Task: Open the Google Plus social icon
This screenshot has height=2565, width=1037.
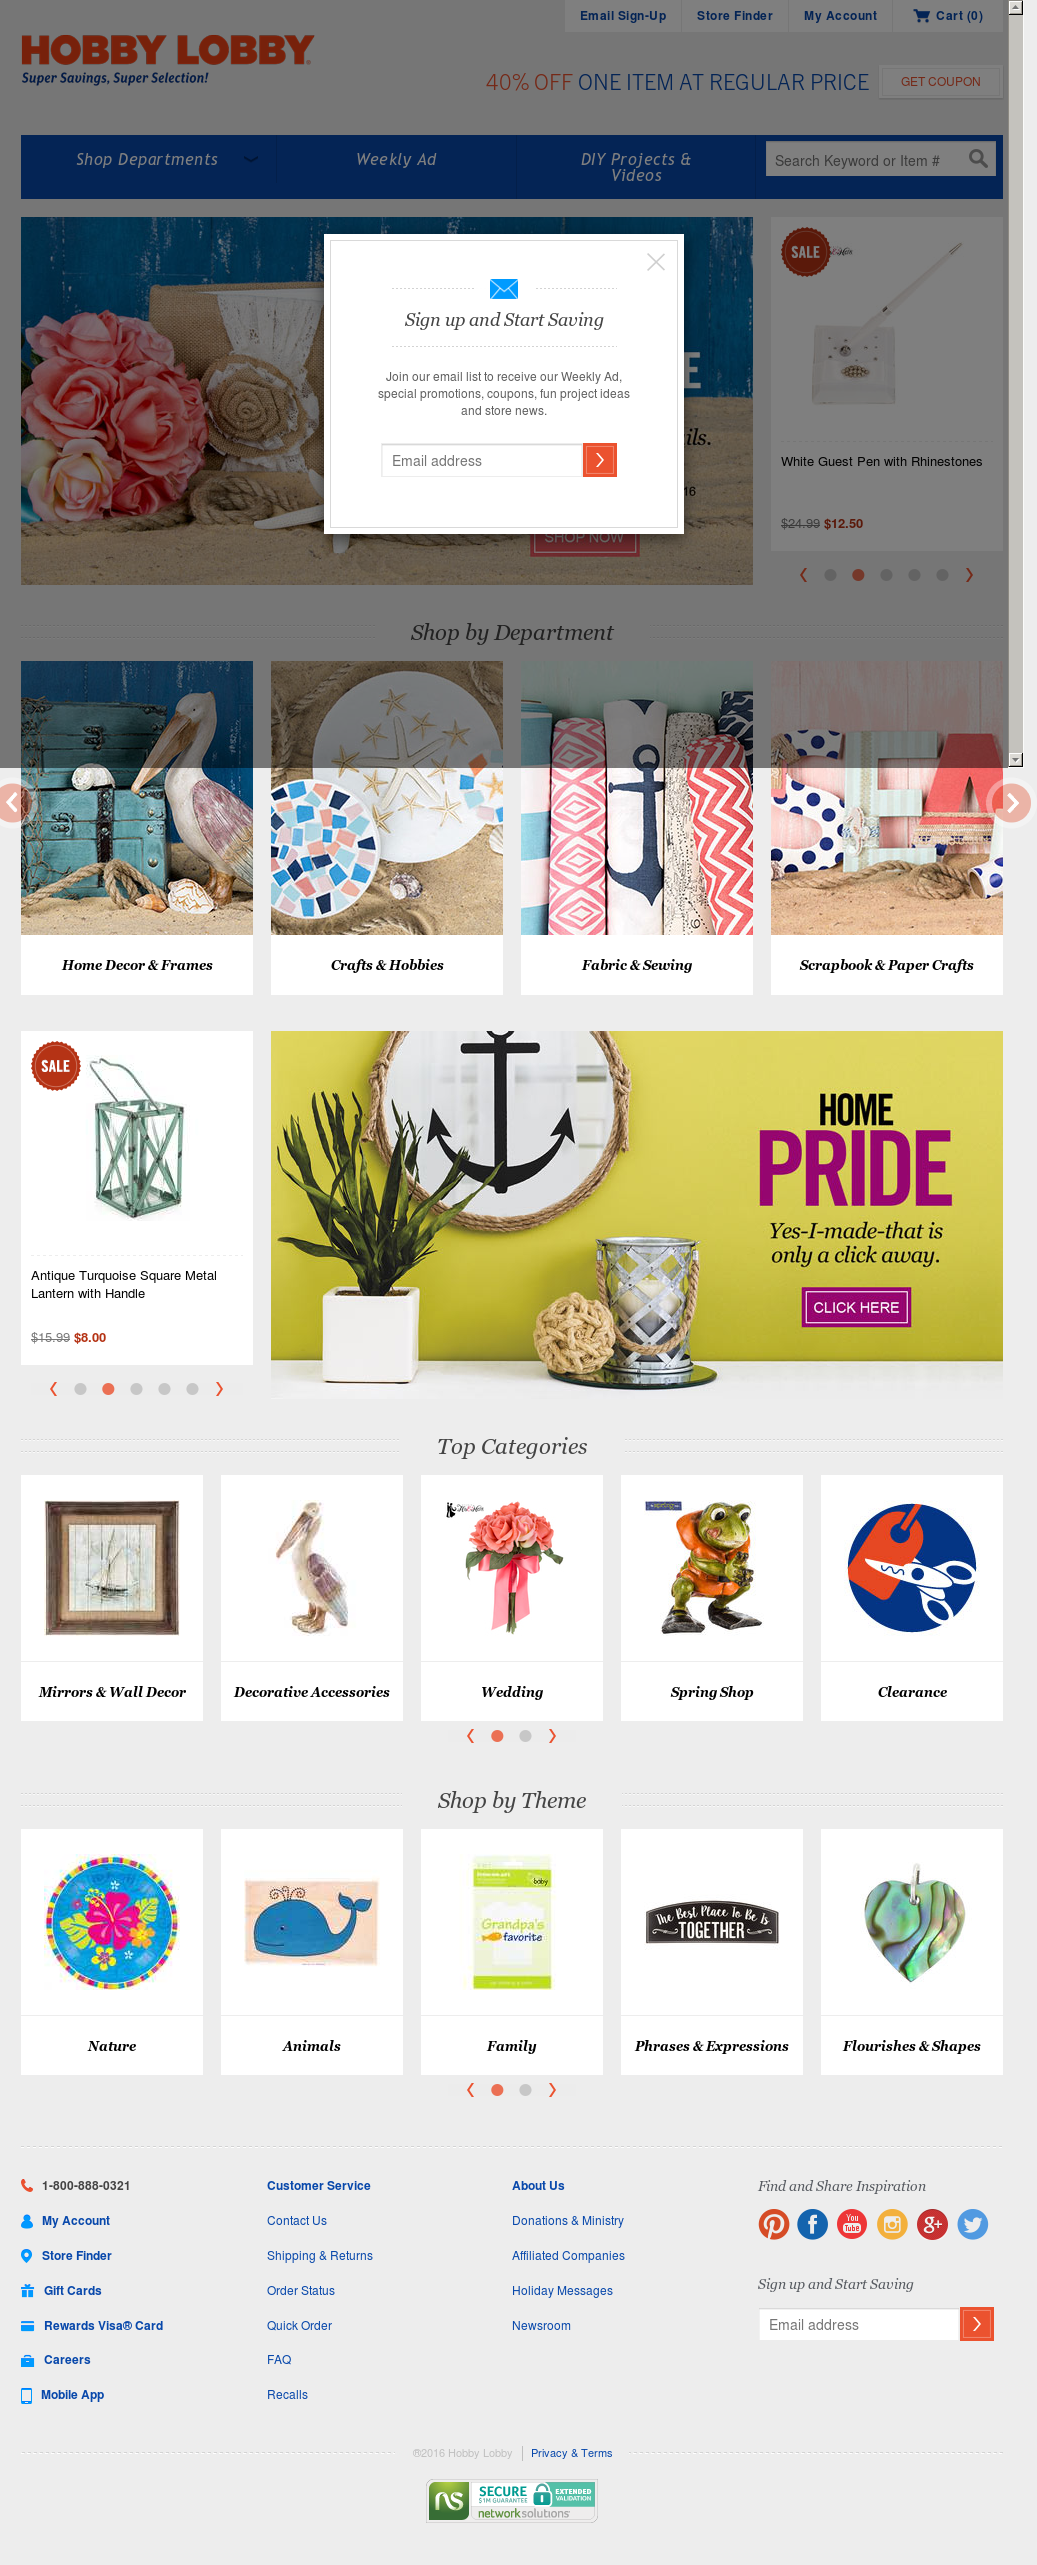Action: pos(932,2224)
